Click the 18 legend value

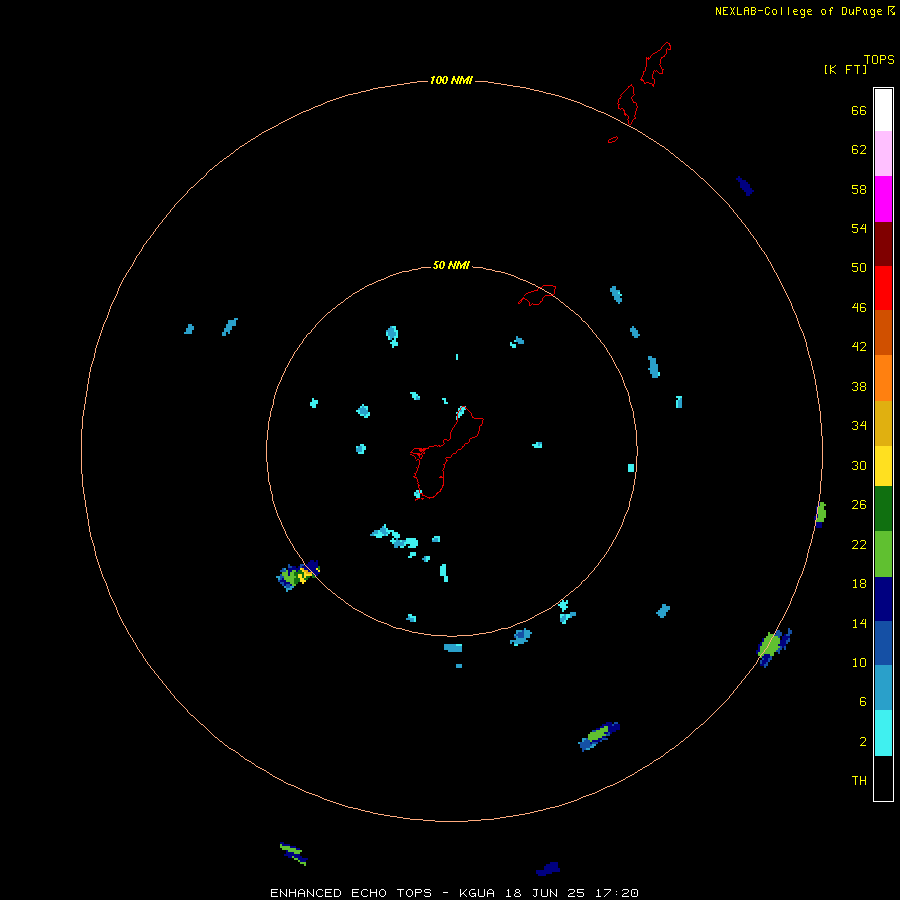(859, 584)
